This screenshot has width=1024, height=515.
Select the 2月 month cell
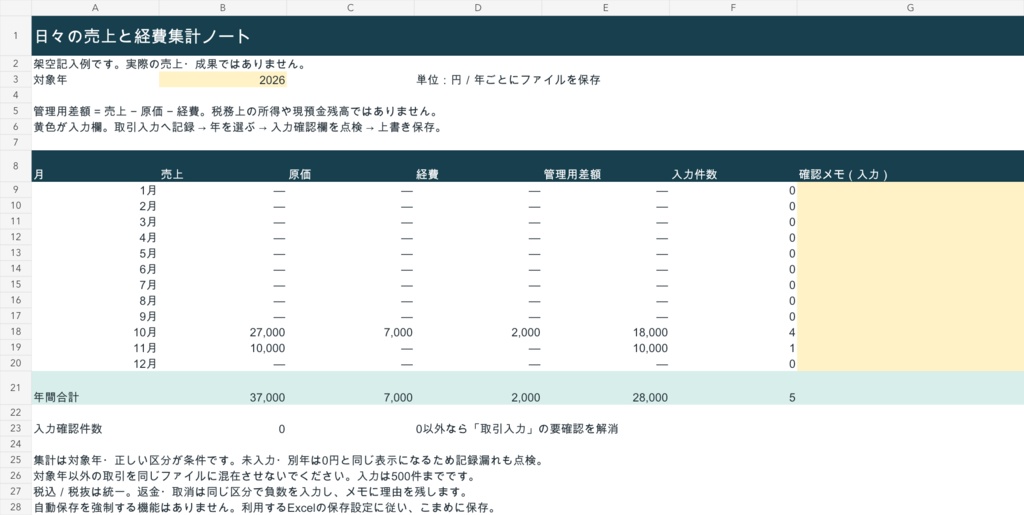[x=95, y=206]
